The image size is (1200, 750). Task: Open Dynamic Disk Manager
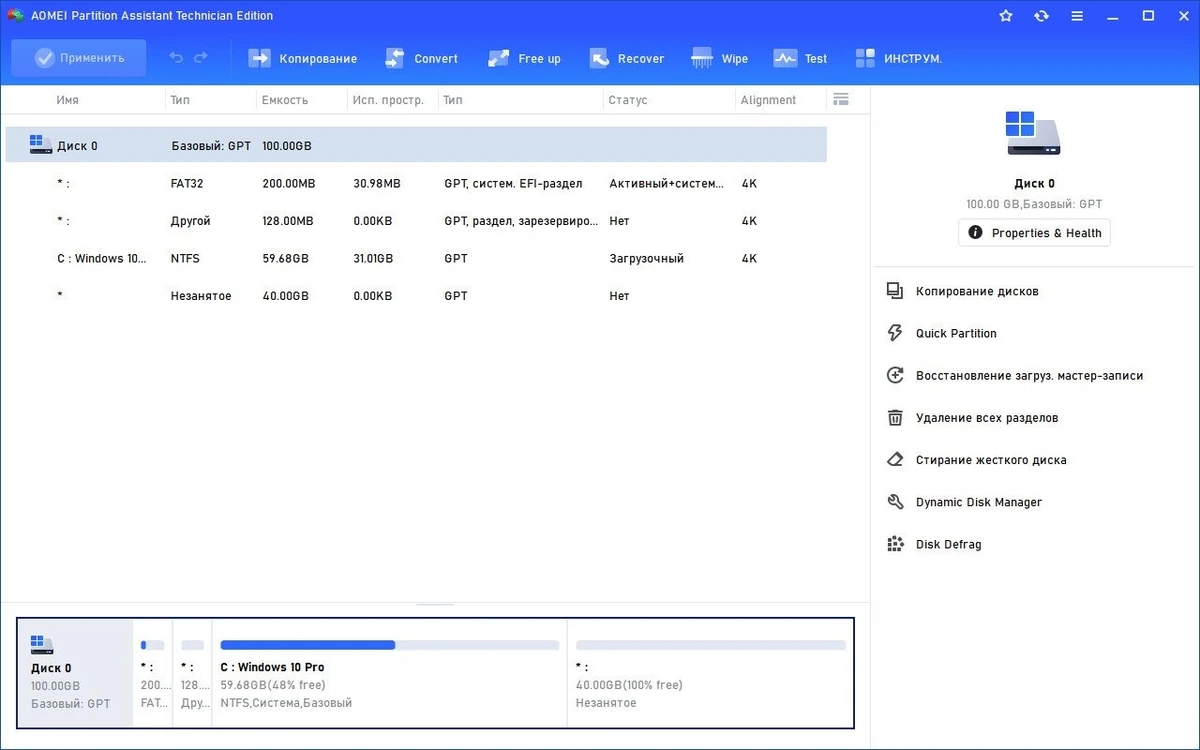[x=979, y=502]
